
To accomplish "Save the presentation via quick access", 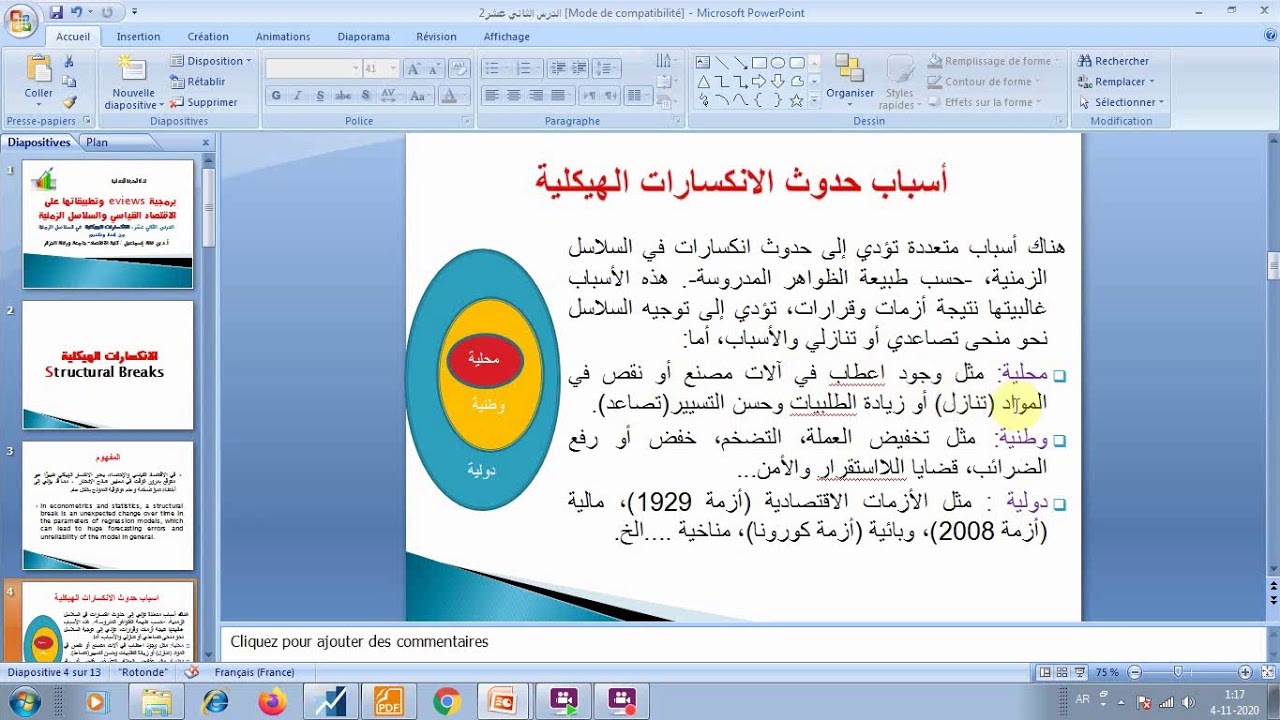I will [56, 13].
